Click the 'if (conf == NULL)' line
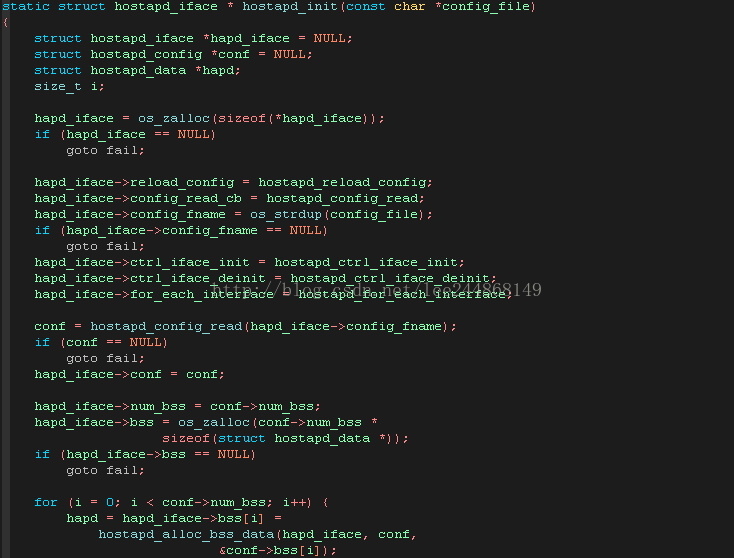 101,342
